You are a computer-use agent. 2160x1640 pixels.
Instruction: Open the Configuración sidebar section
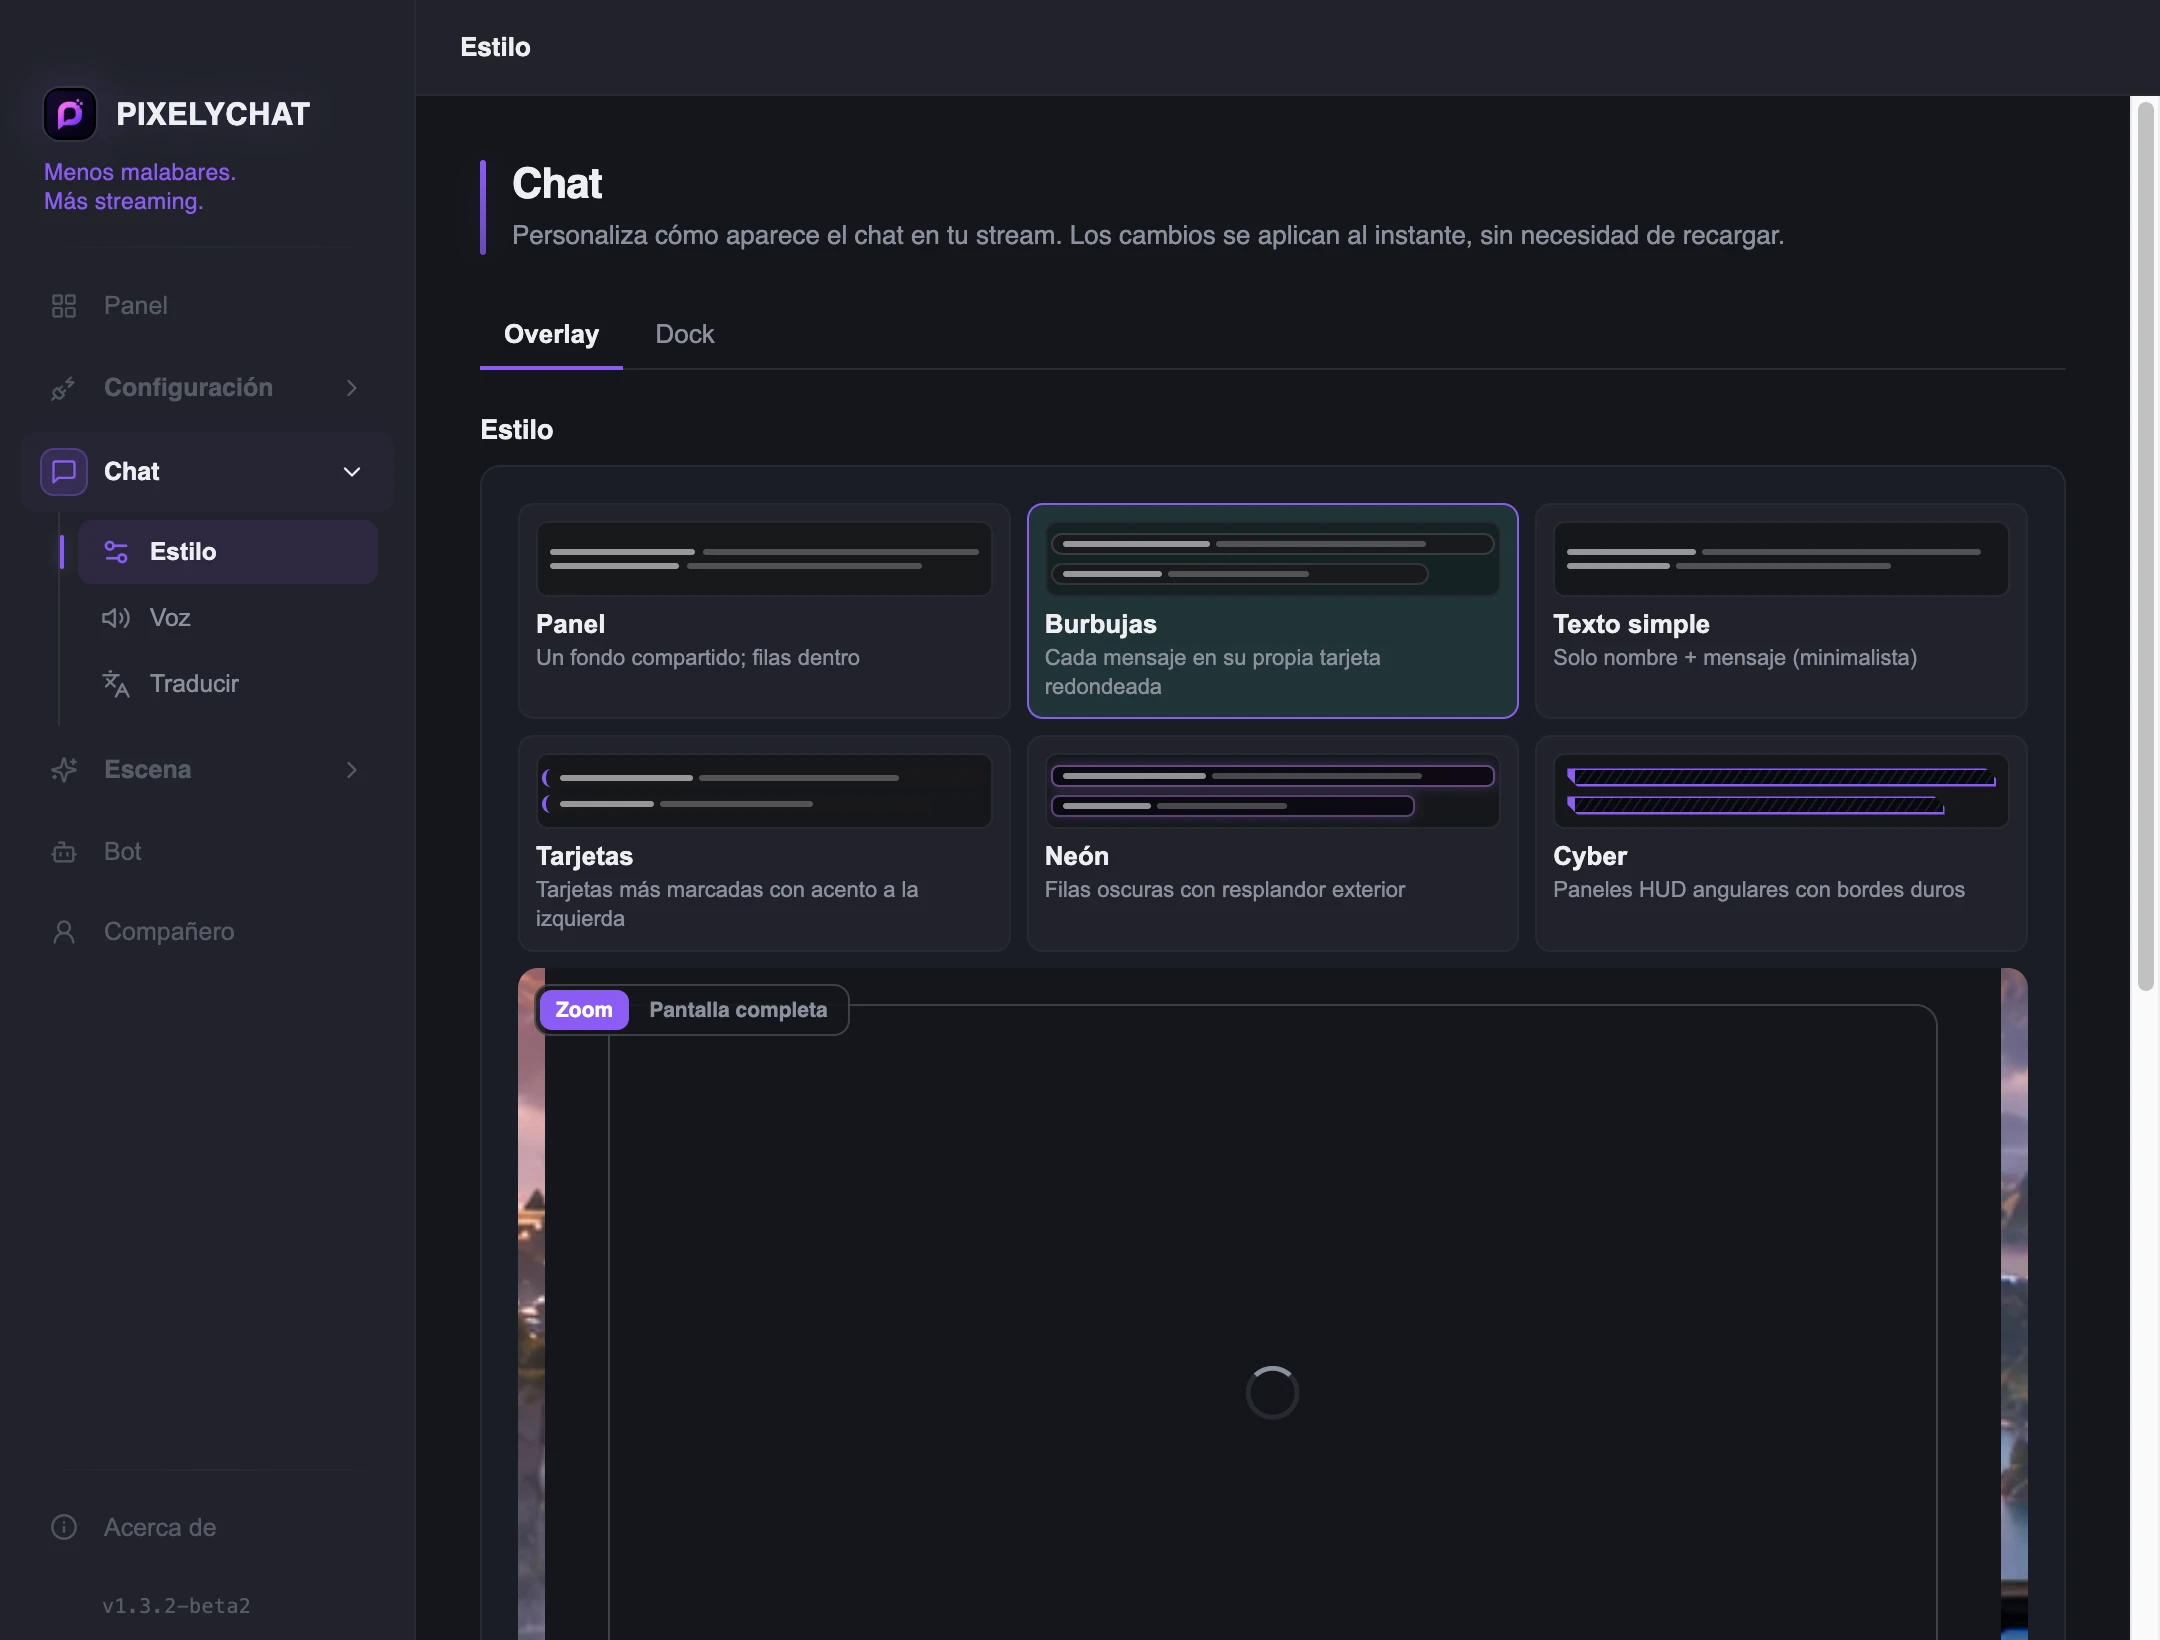pos(208,388)
